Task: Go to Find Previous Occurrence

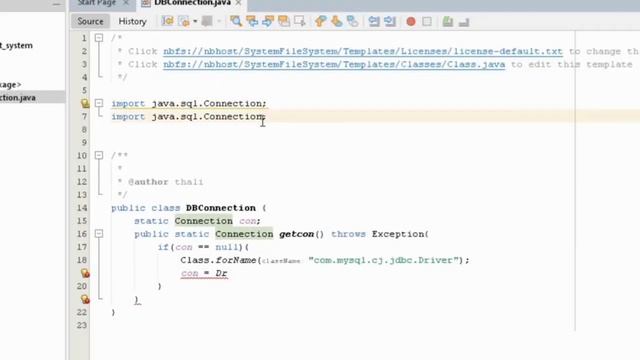Action: click(x=252, y=21)
